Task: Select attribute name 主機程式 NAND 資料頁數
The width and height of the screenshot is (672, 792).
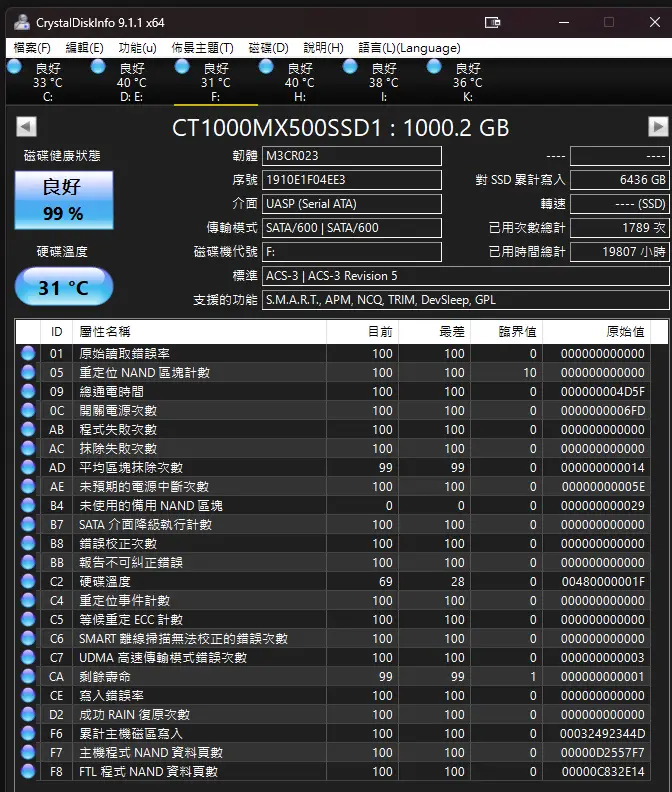Action: (151, 753)
